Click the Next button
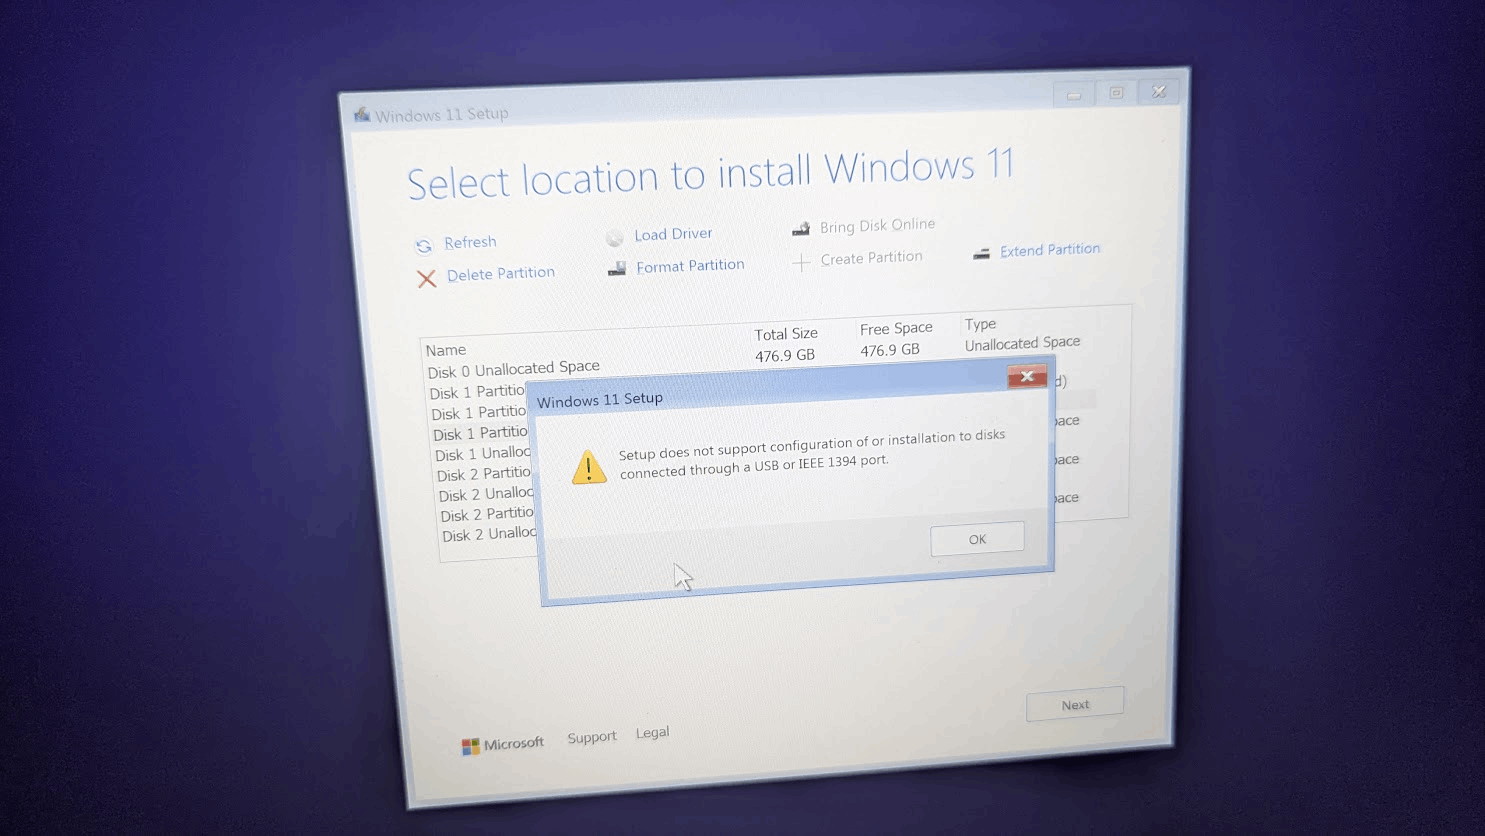 1075,704
